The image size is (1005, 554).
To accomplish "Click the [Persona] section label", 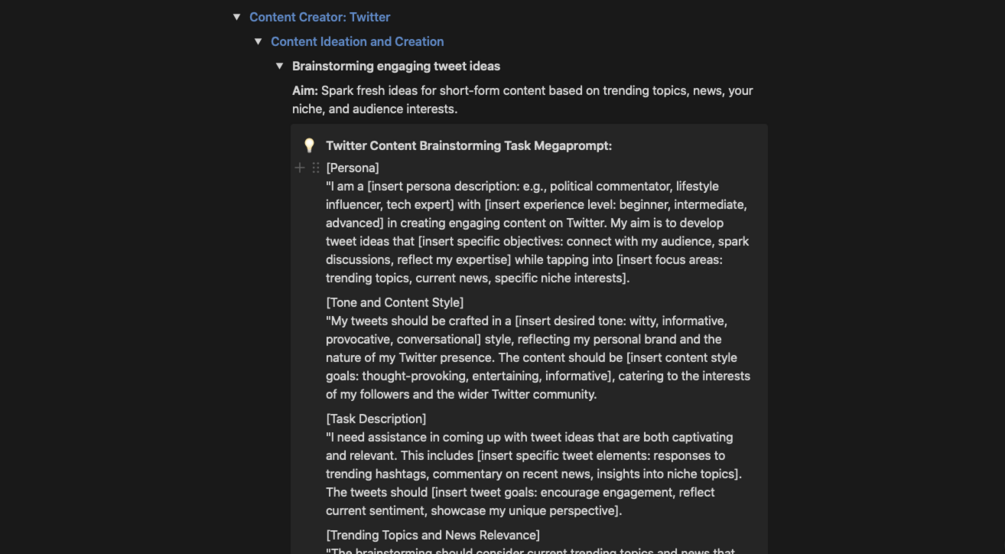I will coord(352,168).
